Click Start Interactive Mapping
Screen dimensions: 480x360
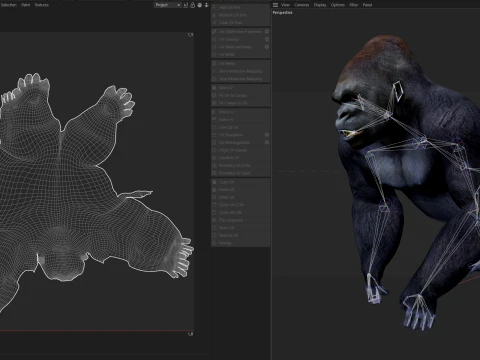pos(240,71)
